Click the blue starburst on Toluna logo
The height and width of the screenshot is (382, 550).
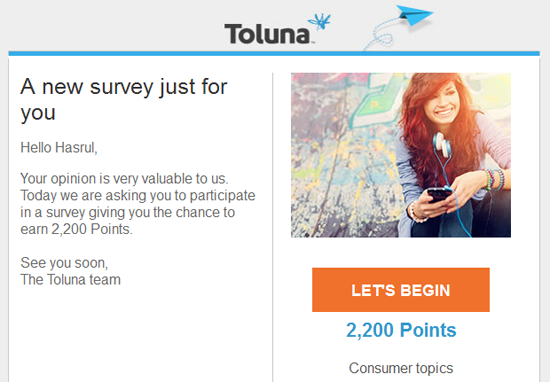(x=320, y=21)
